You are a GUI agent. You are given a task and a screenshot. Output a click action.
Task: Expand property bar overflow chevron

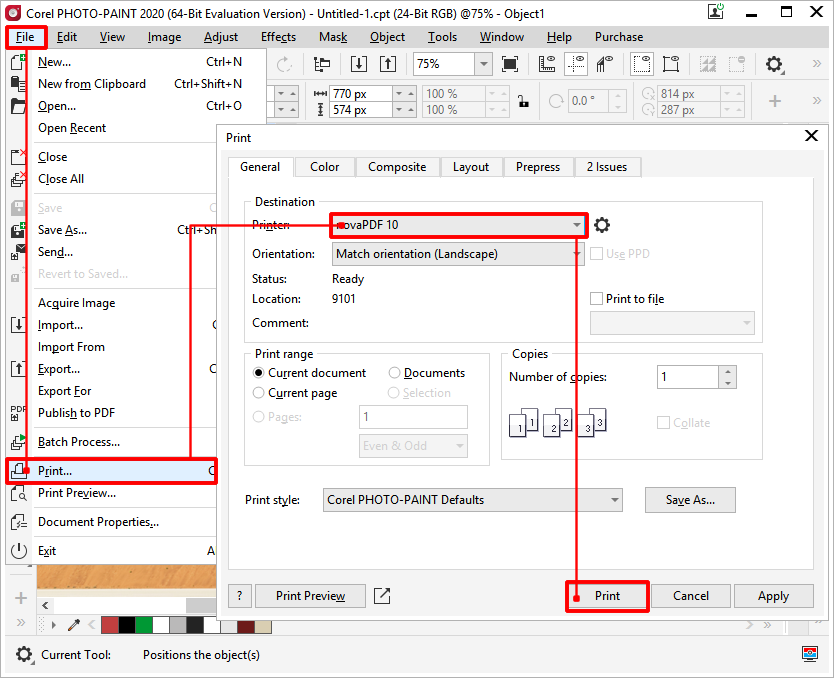817,101
